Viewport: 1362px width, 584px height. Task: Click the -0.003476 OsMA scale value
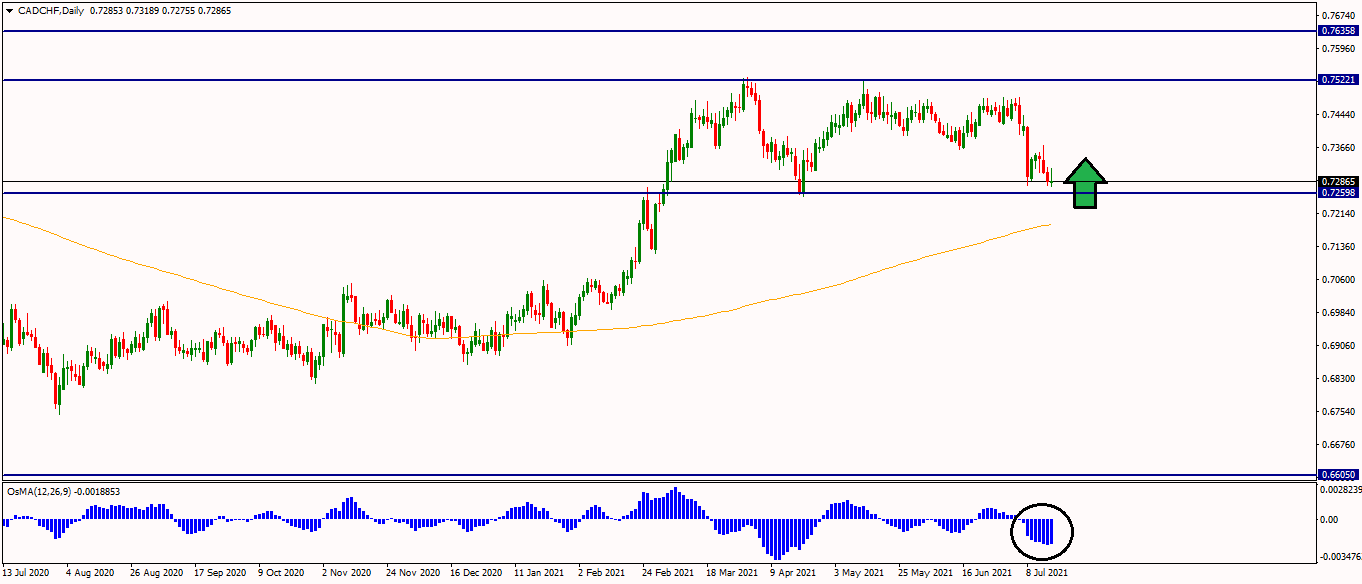(x=1339, y=556)
